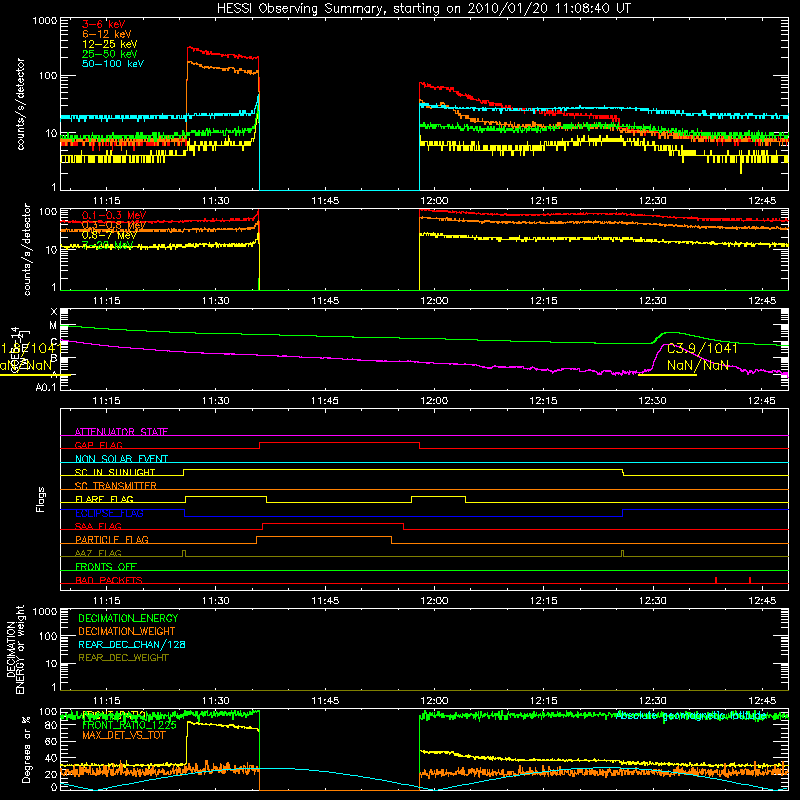
Task: Click the 'Degrees or %' axis label
Action: [x=26, y=749]
